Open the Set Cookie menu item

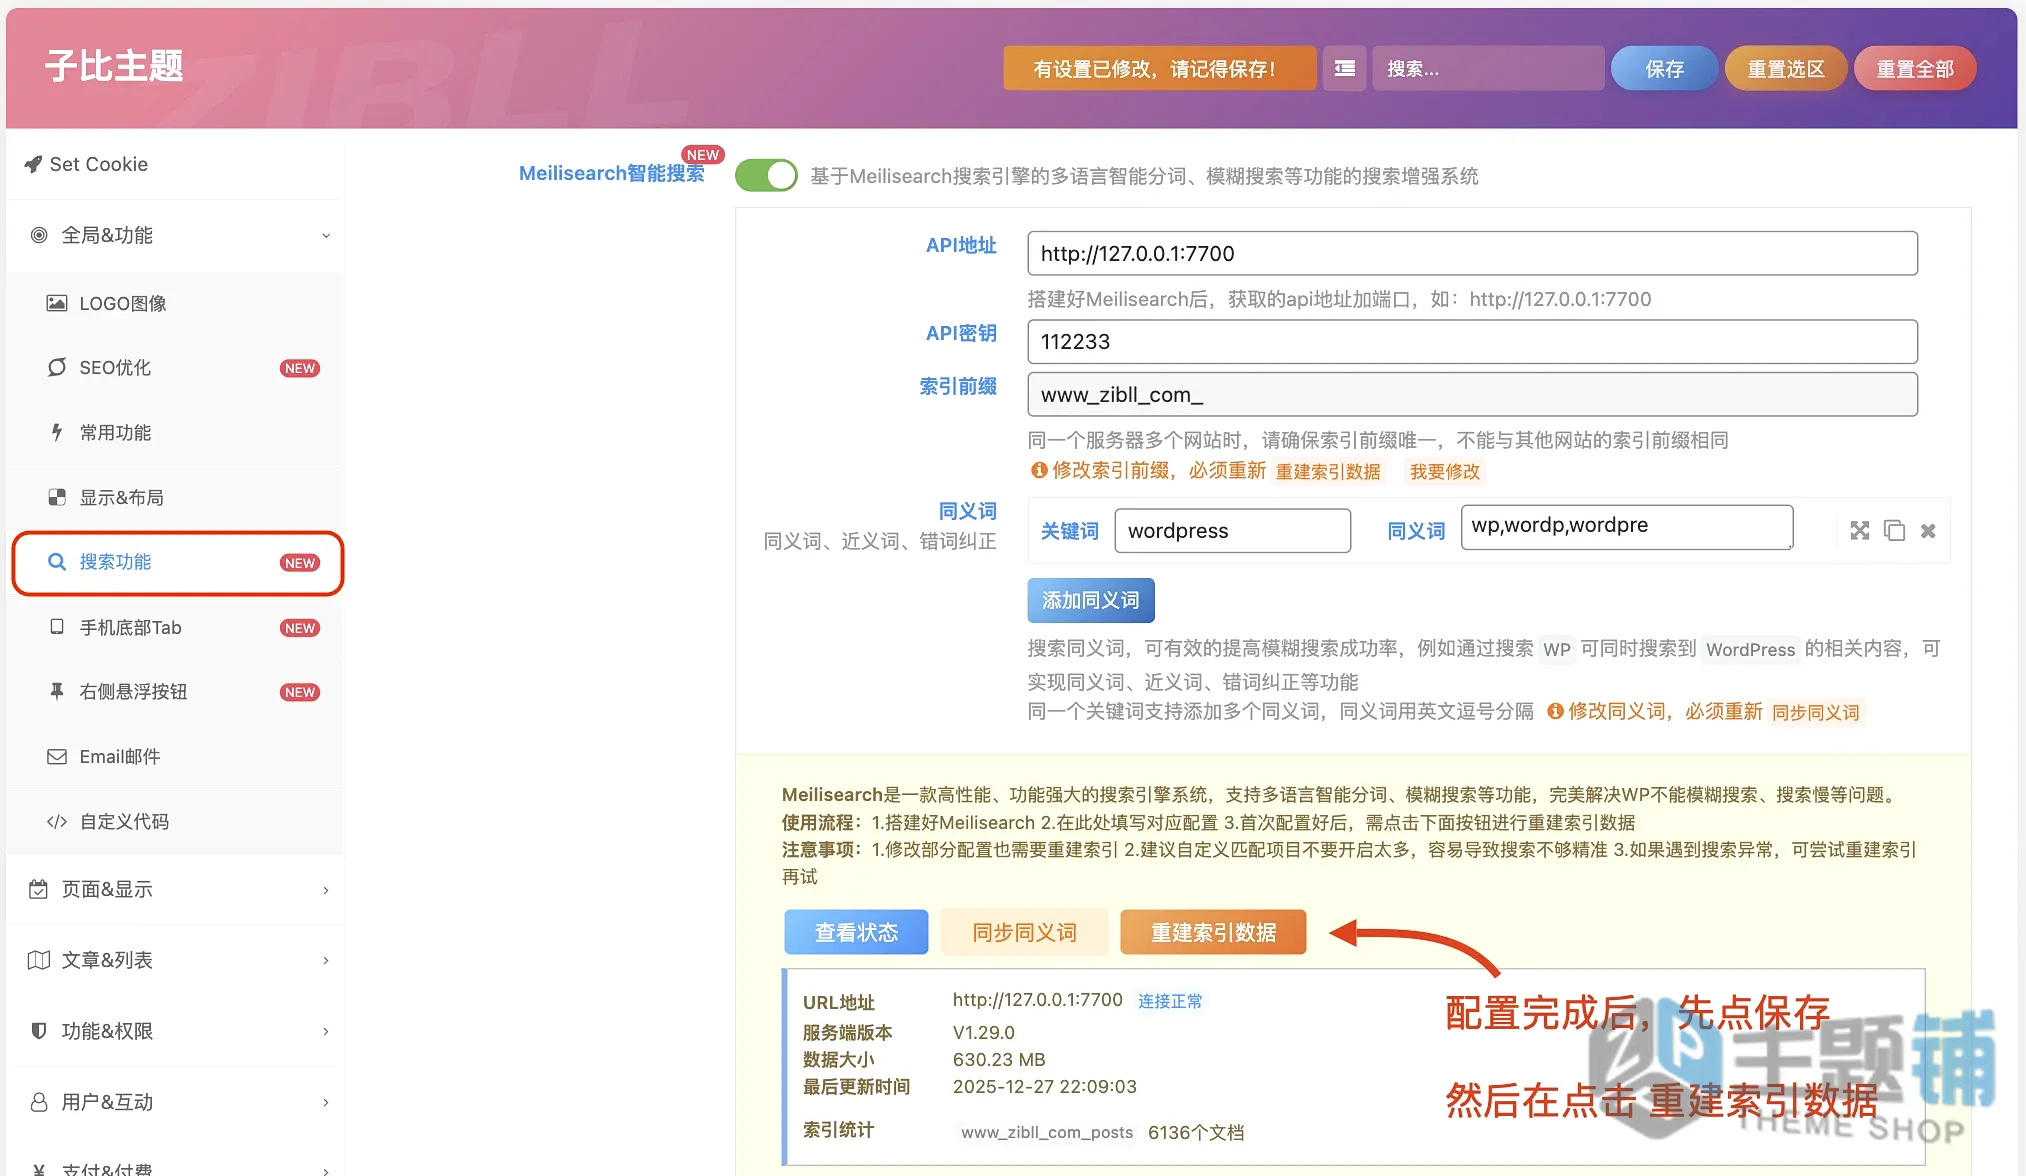pyautogui.click(x=176, y=164)
